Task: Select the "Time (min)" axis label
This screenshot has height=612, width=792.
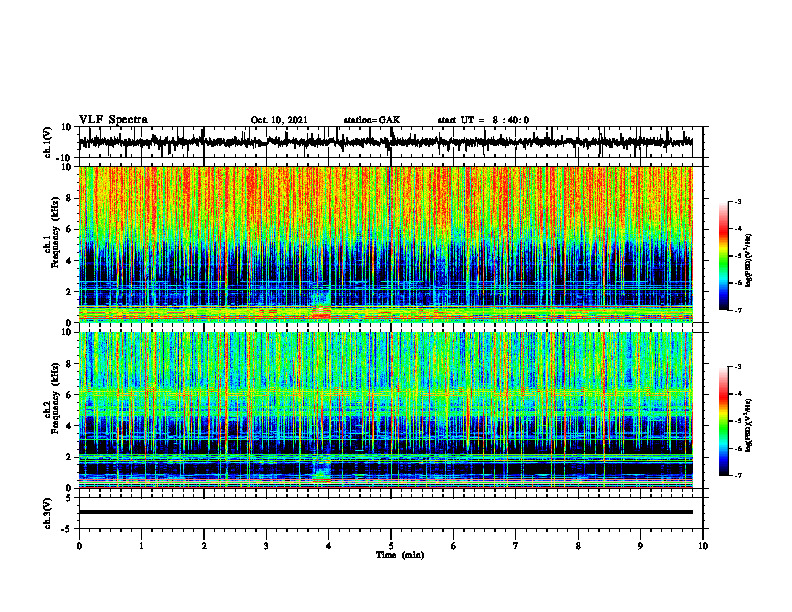Action: (x=400, y=555)
